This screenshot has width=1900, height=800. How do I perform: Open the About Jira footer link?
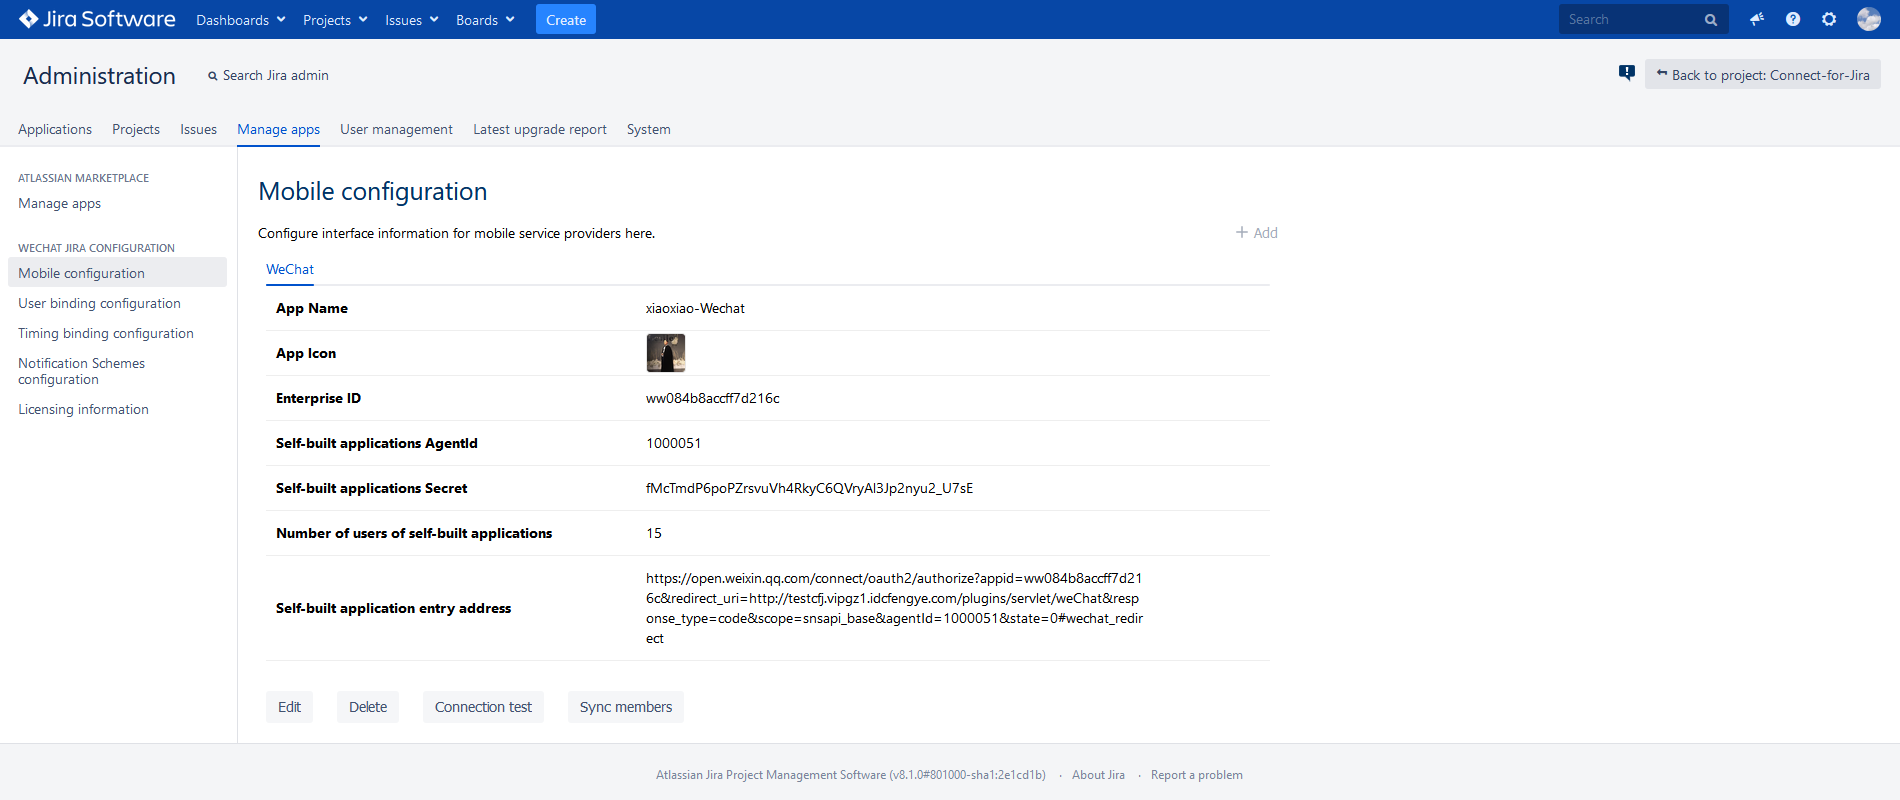coord(1098,775)
